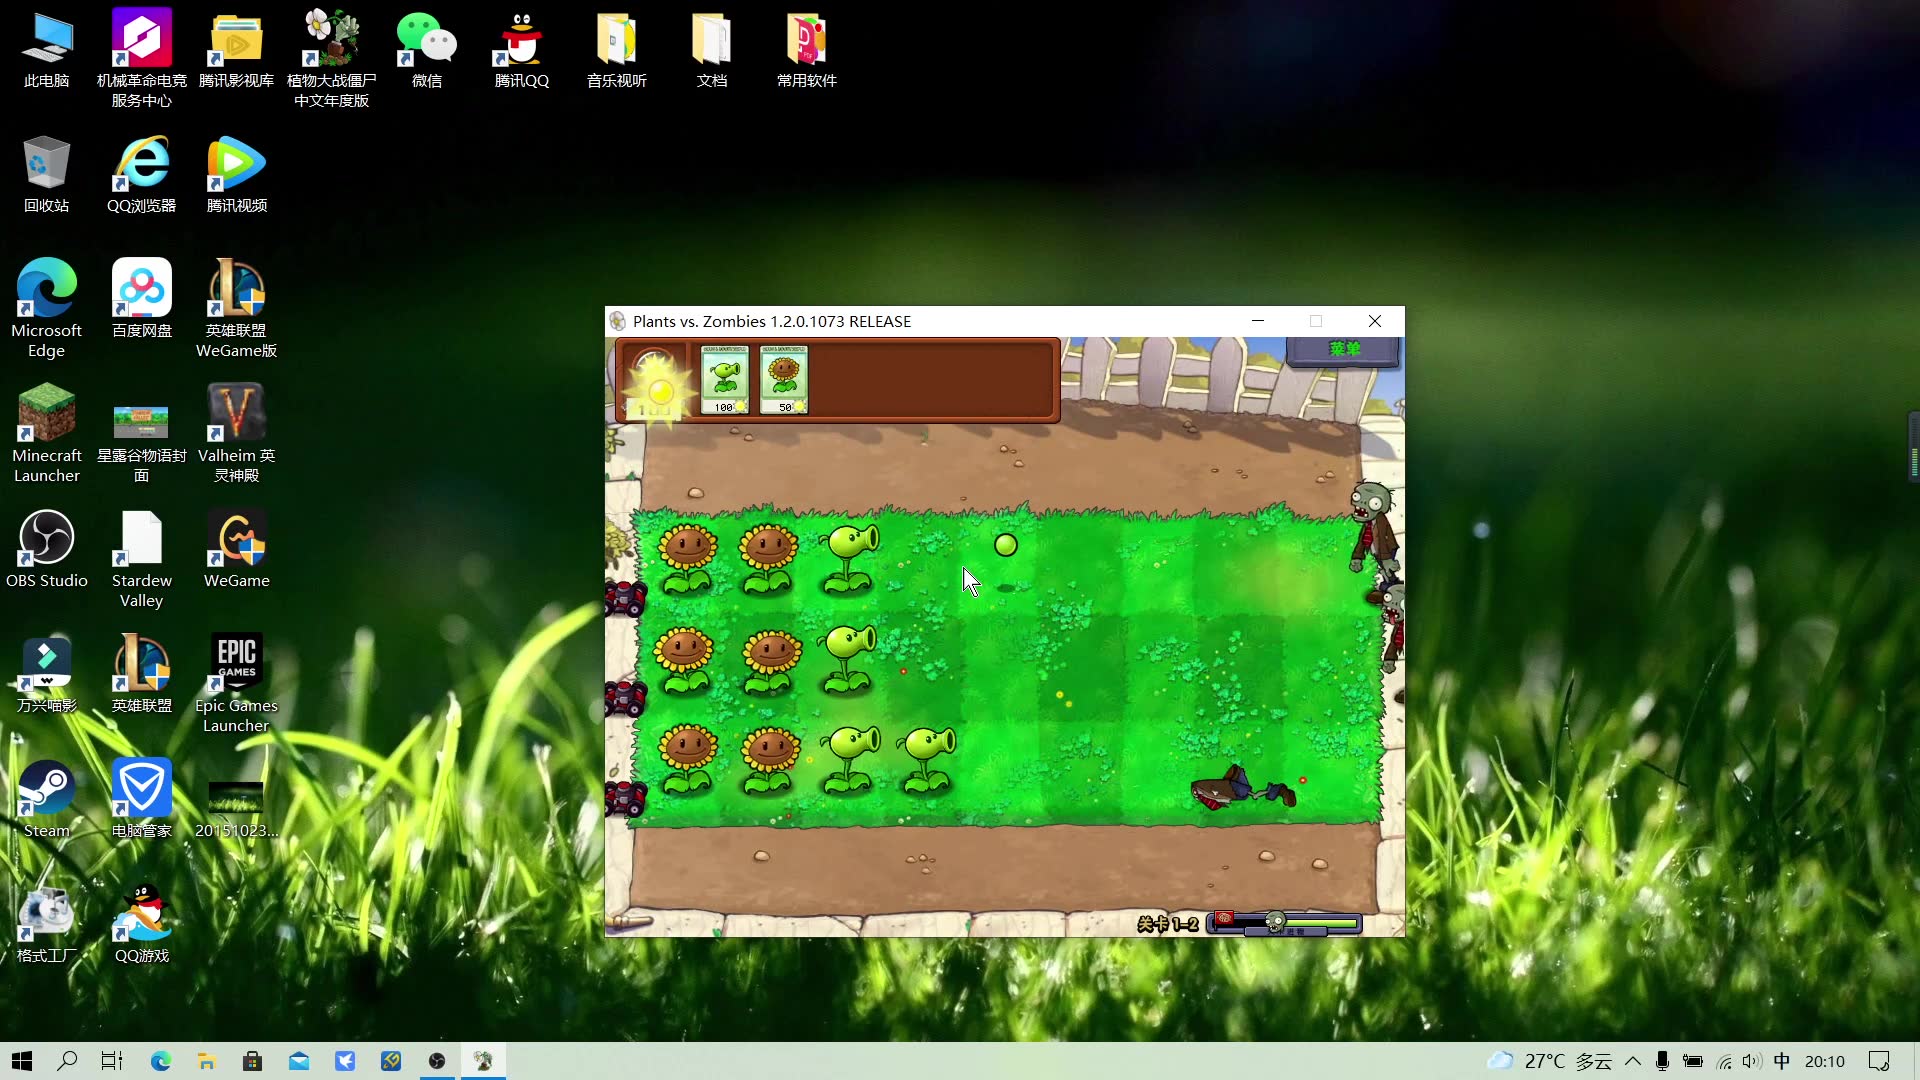Screen dimensions: 1920x1080
Task: Open the volume control in tray
Action: pos(1751,1061)
